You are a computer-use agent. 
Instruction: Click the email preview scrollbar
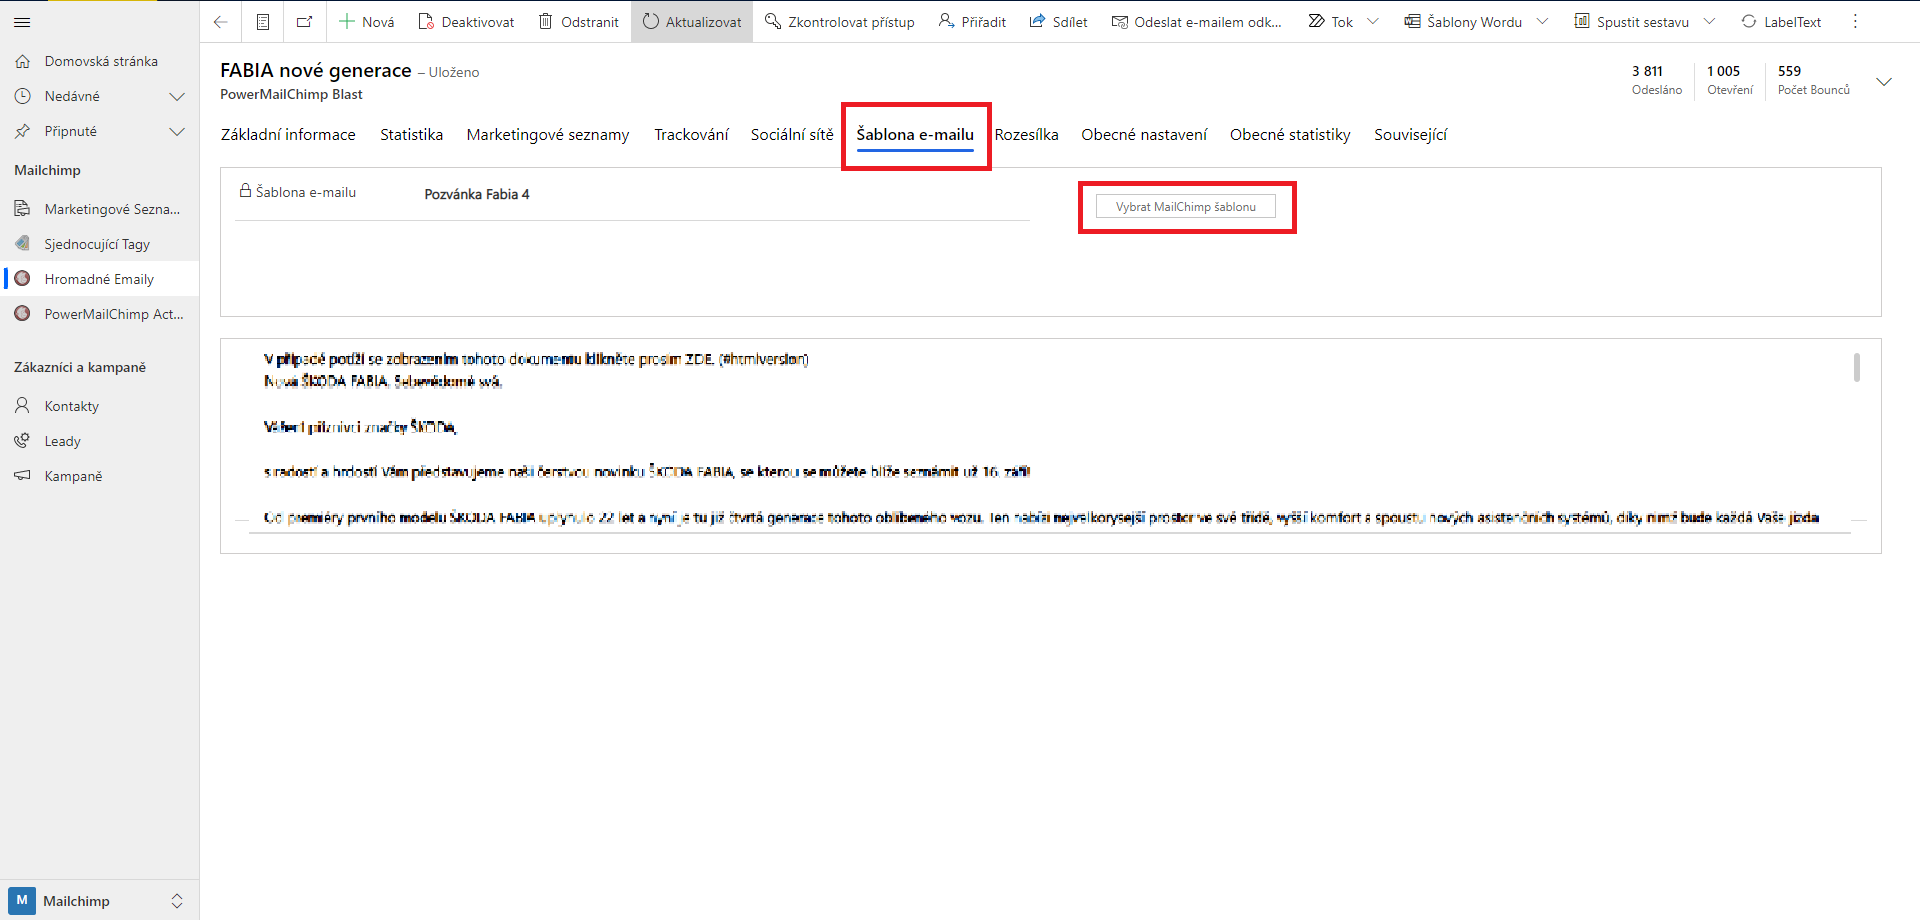point(1856,368)
